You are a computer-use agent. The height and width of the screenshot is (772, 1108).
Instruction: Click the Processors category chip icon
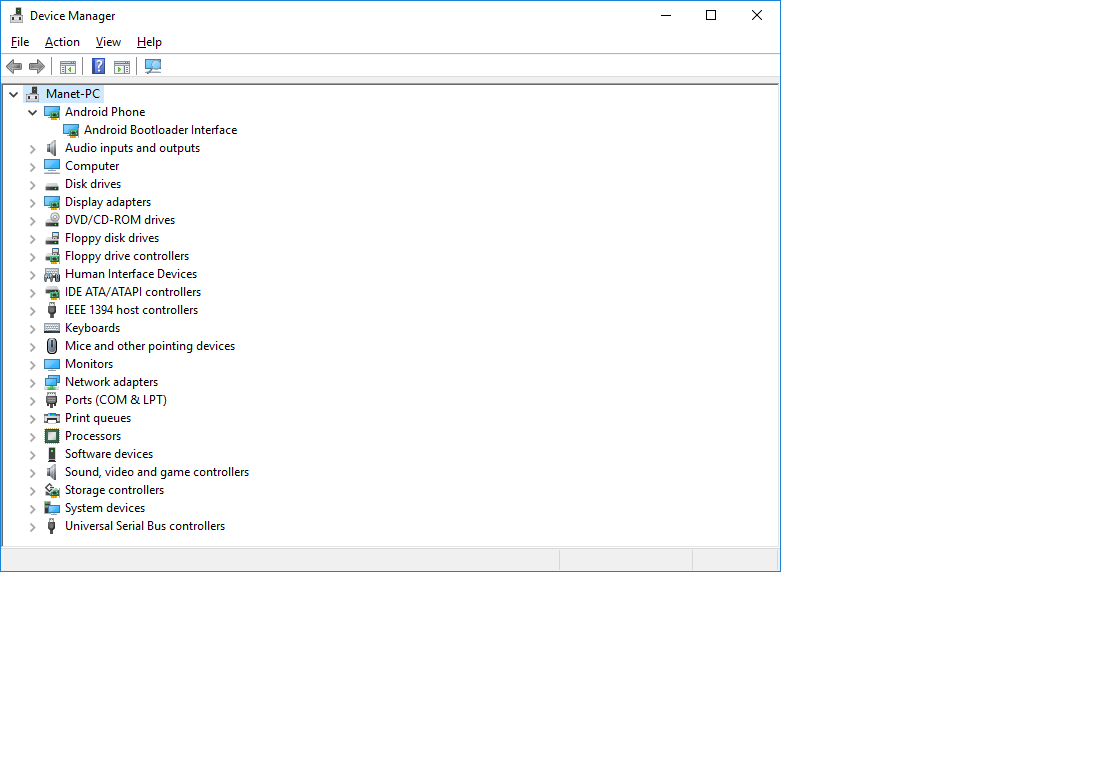pos(52,436)
